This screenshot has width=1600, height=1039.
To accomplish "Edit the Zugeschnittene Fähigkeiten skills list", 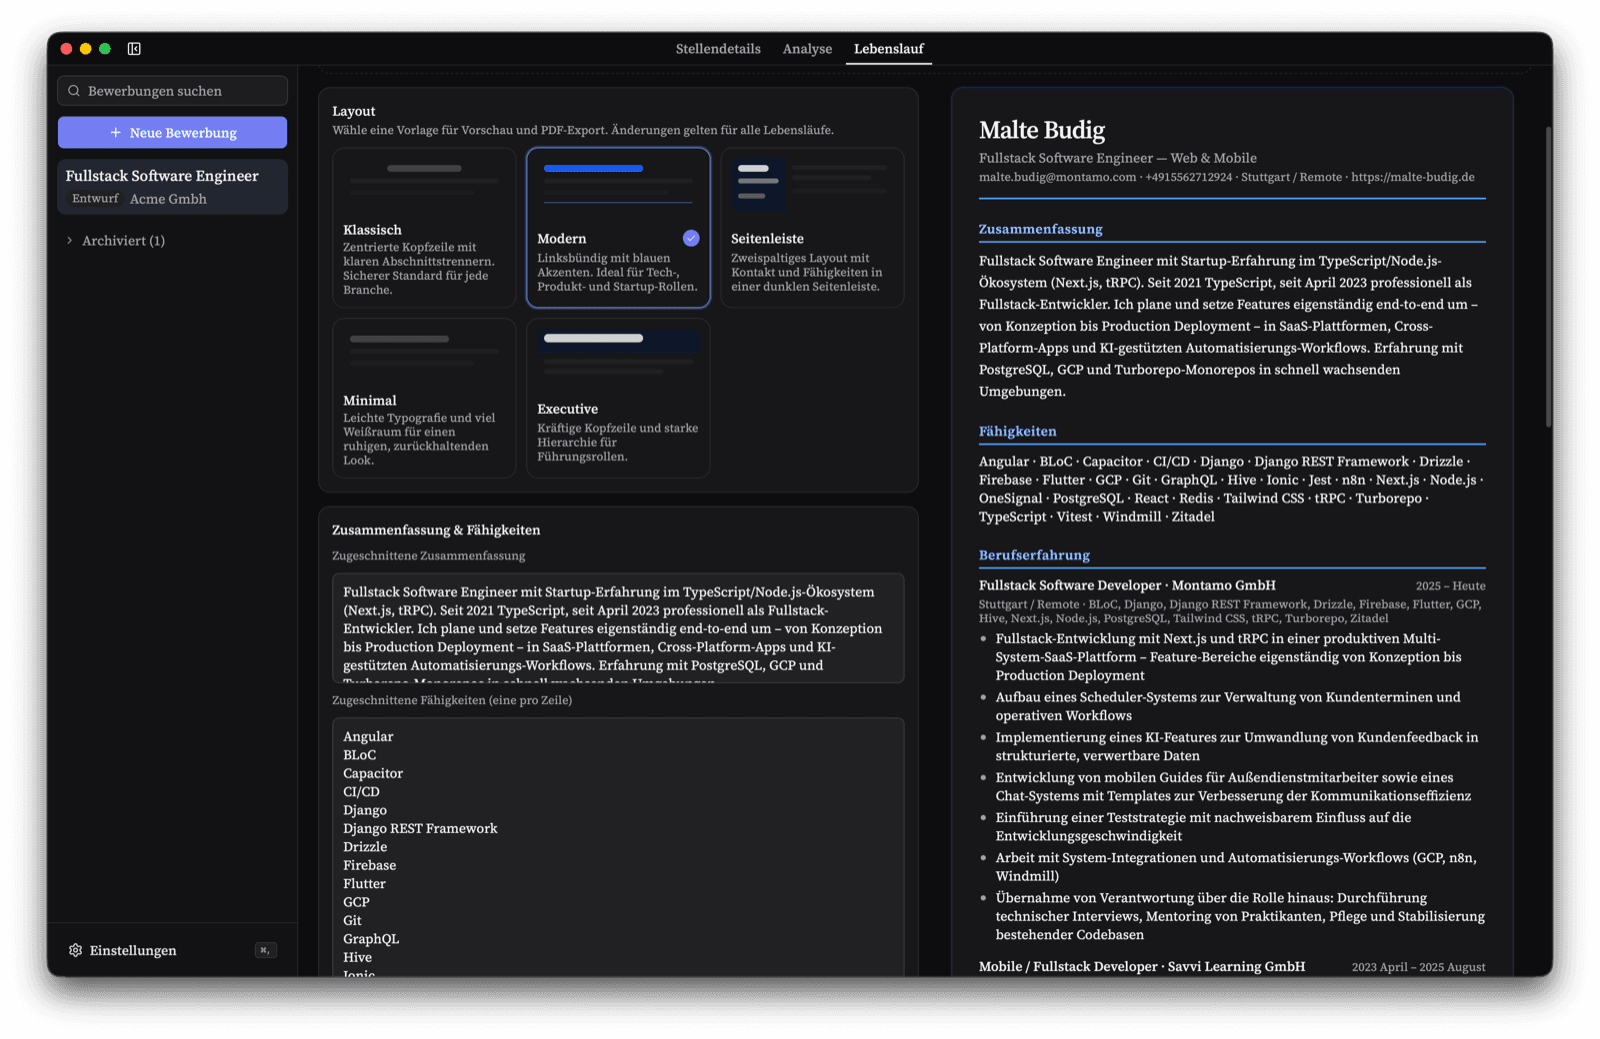I will click(x=618, y=847).
